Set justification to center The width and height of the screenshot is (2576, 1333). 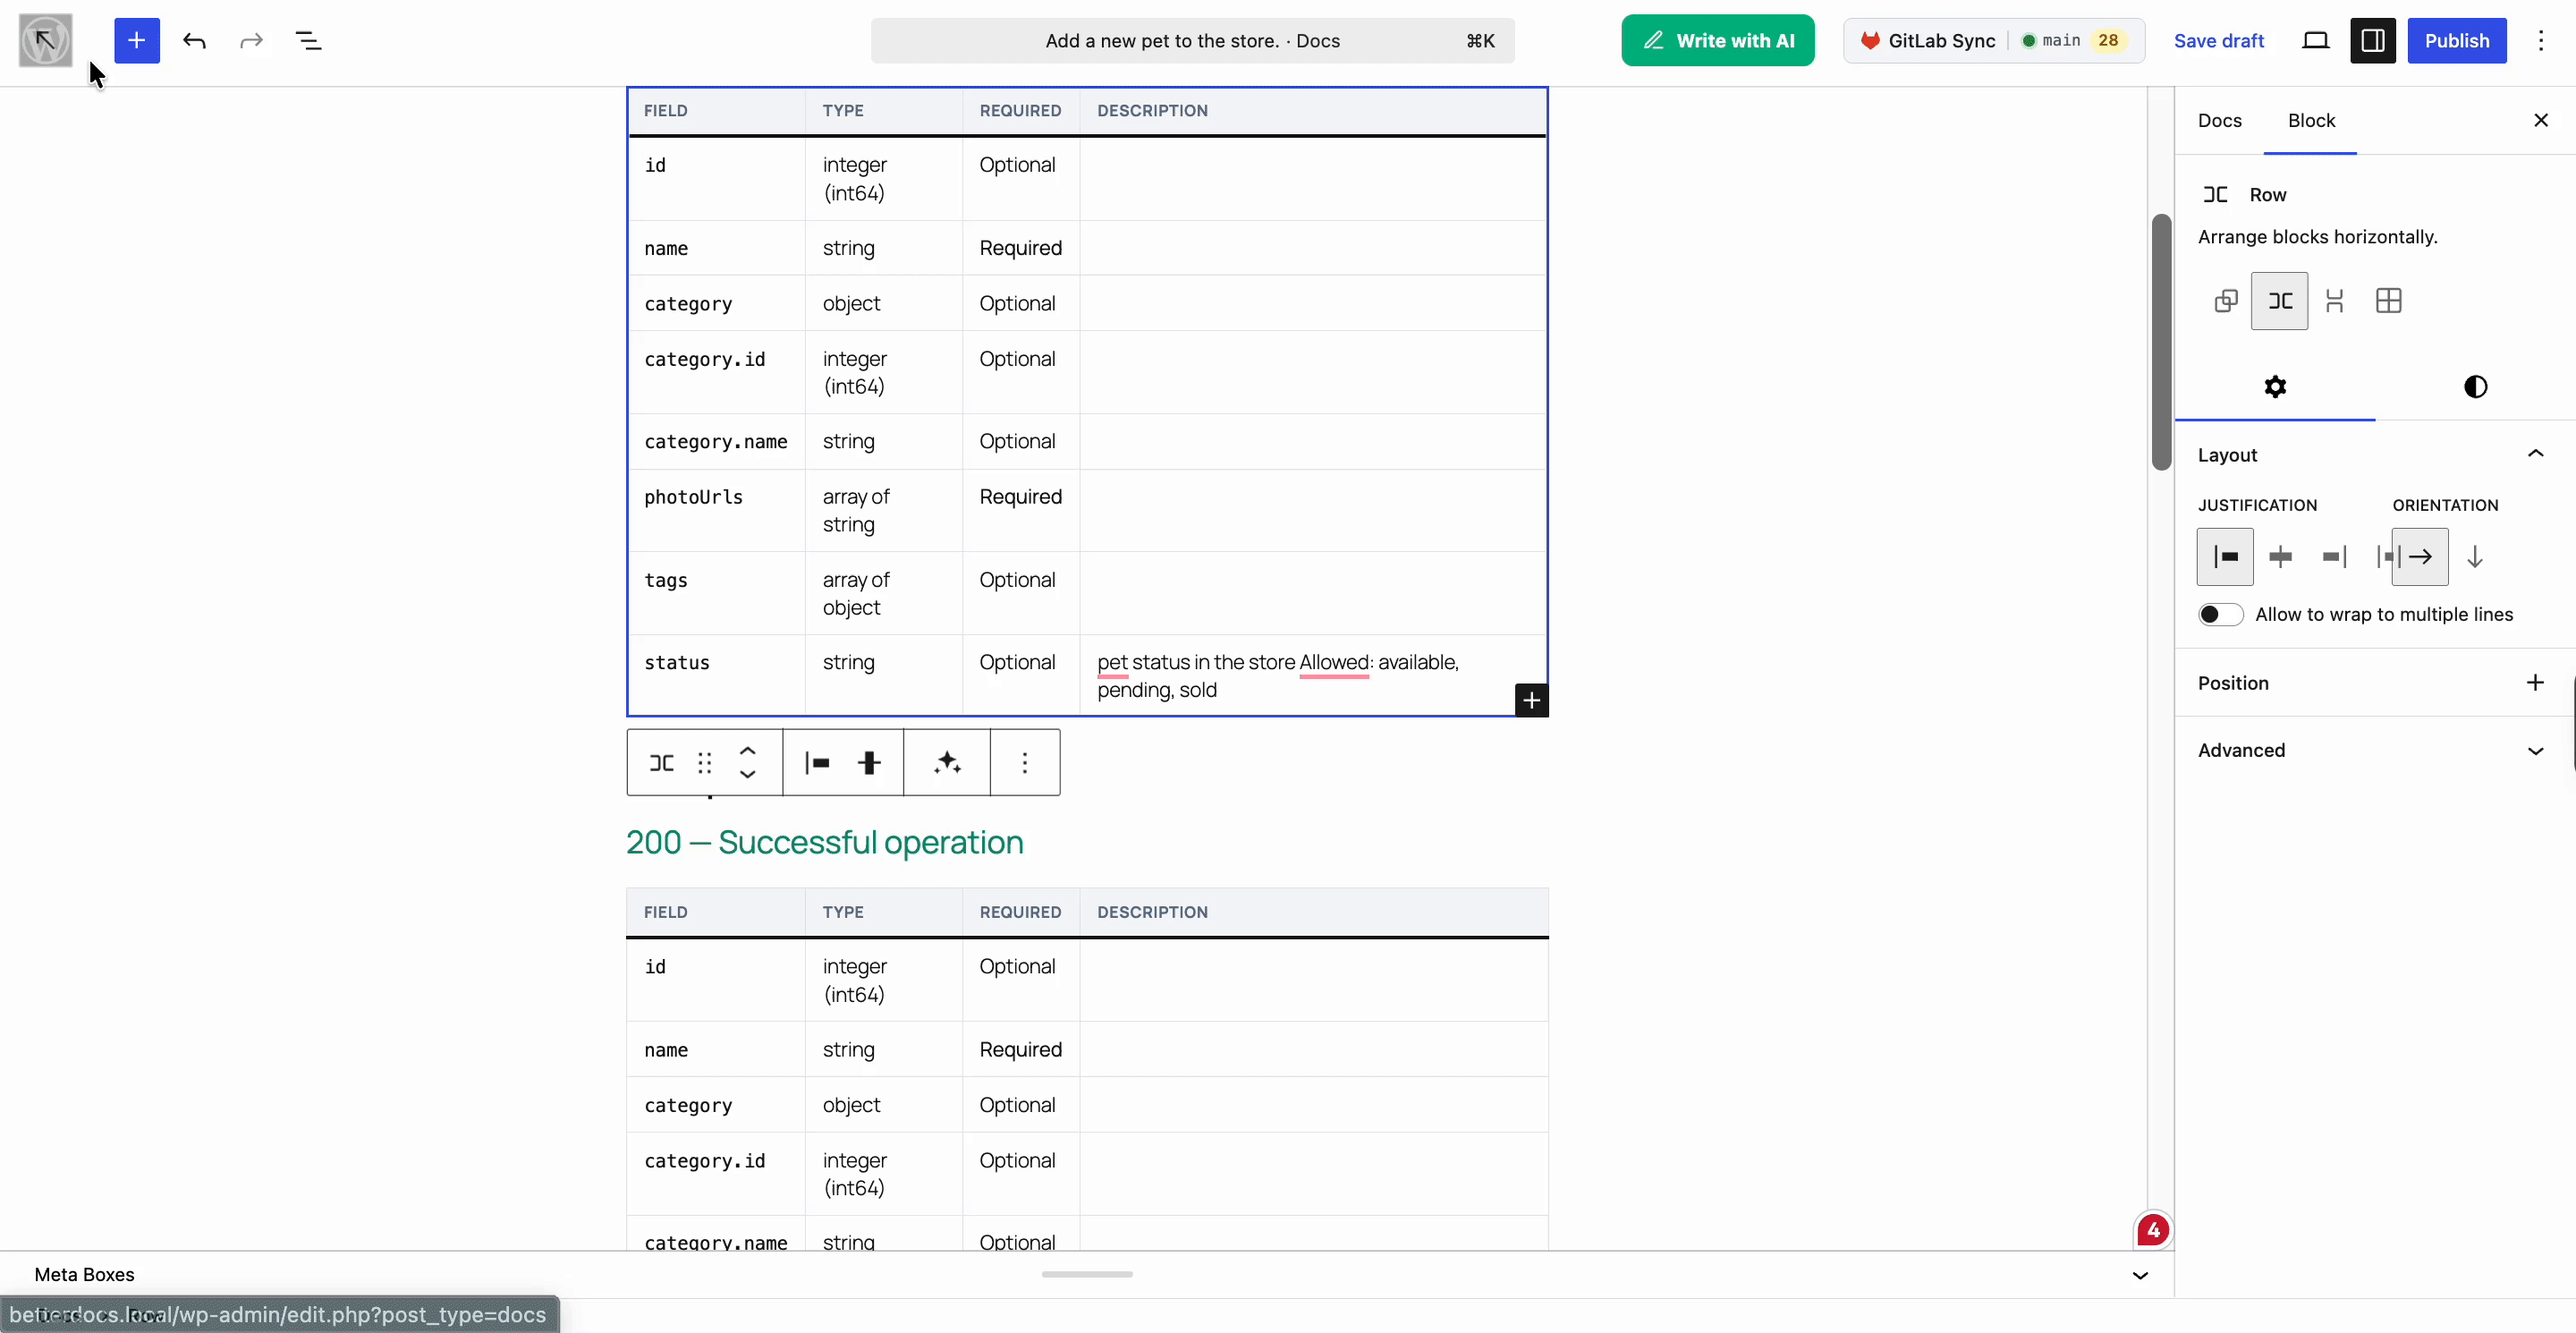(2280, 557)
